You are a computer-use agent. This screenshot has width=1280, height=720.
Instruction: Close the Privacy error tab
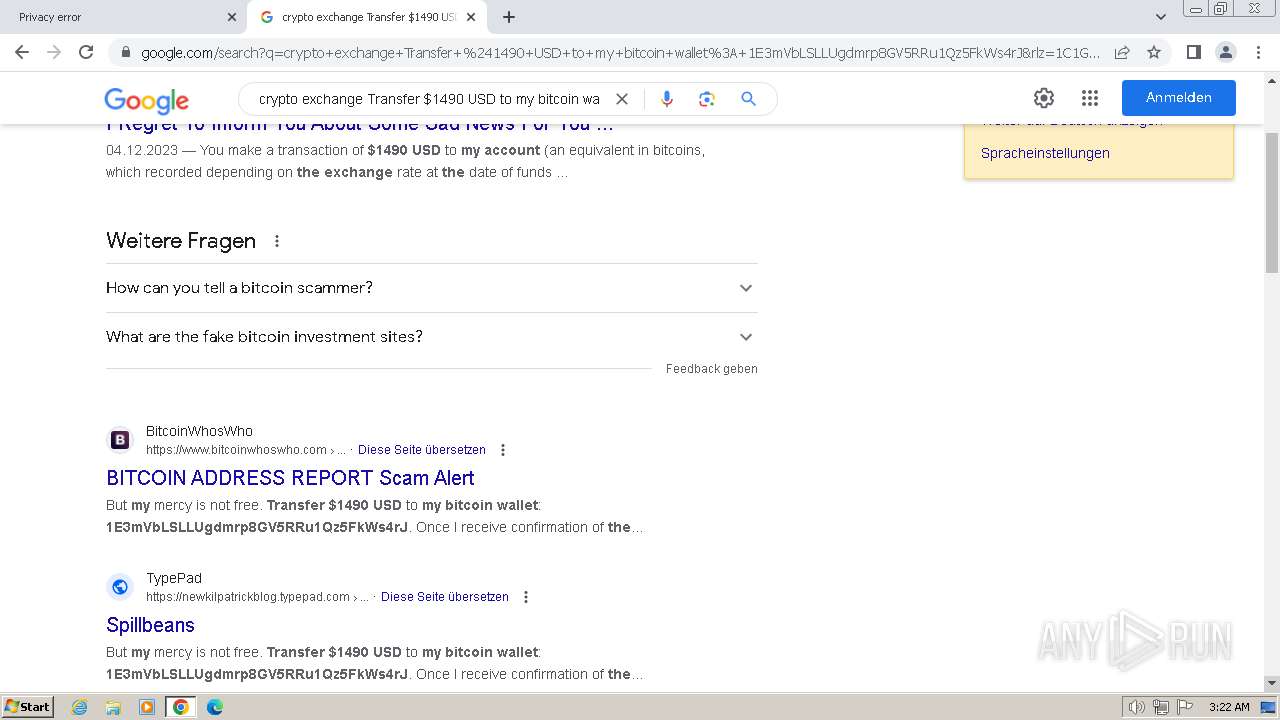232,17
